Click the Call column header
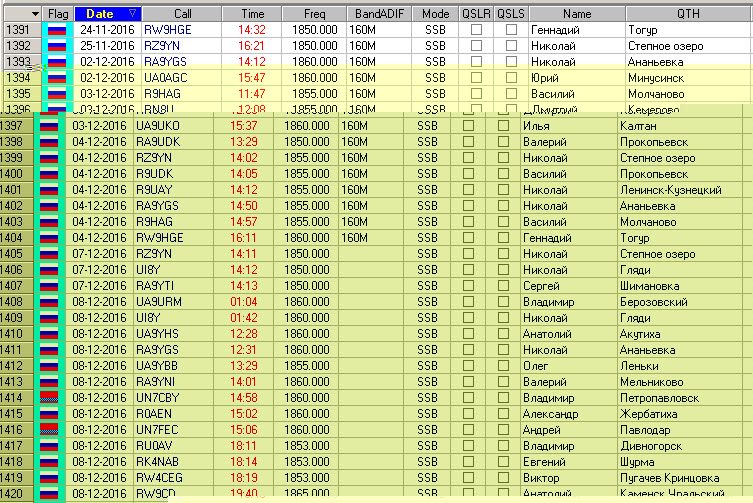753x503 pixels. (x=182, y=14)
